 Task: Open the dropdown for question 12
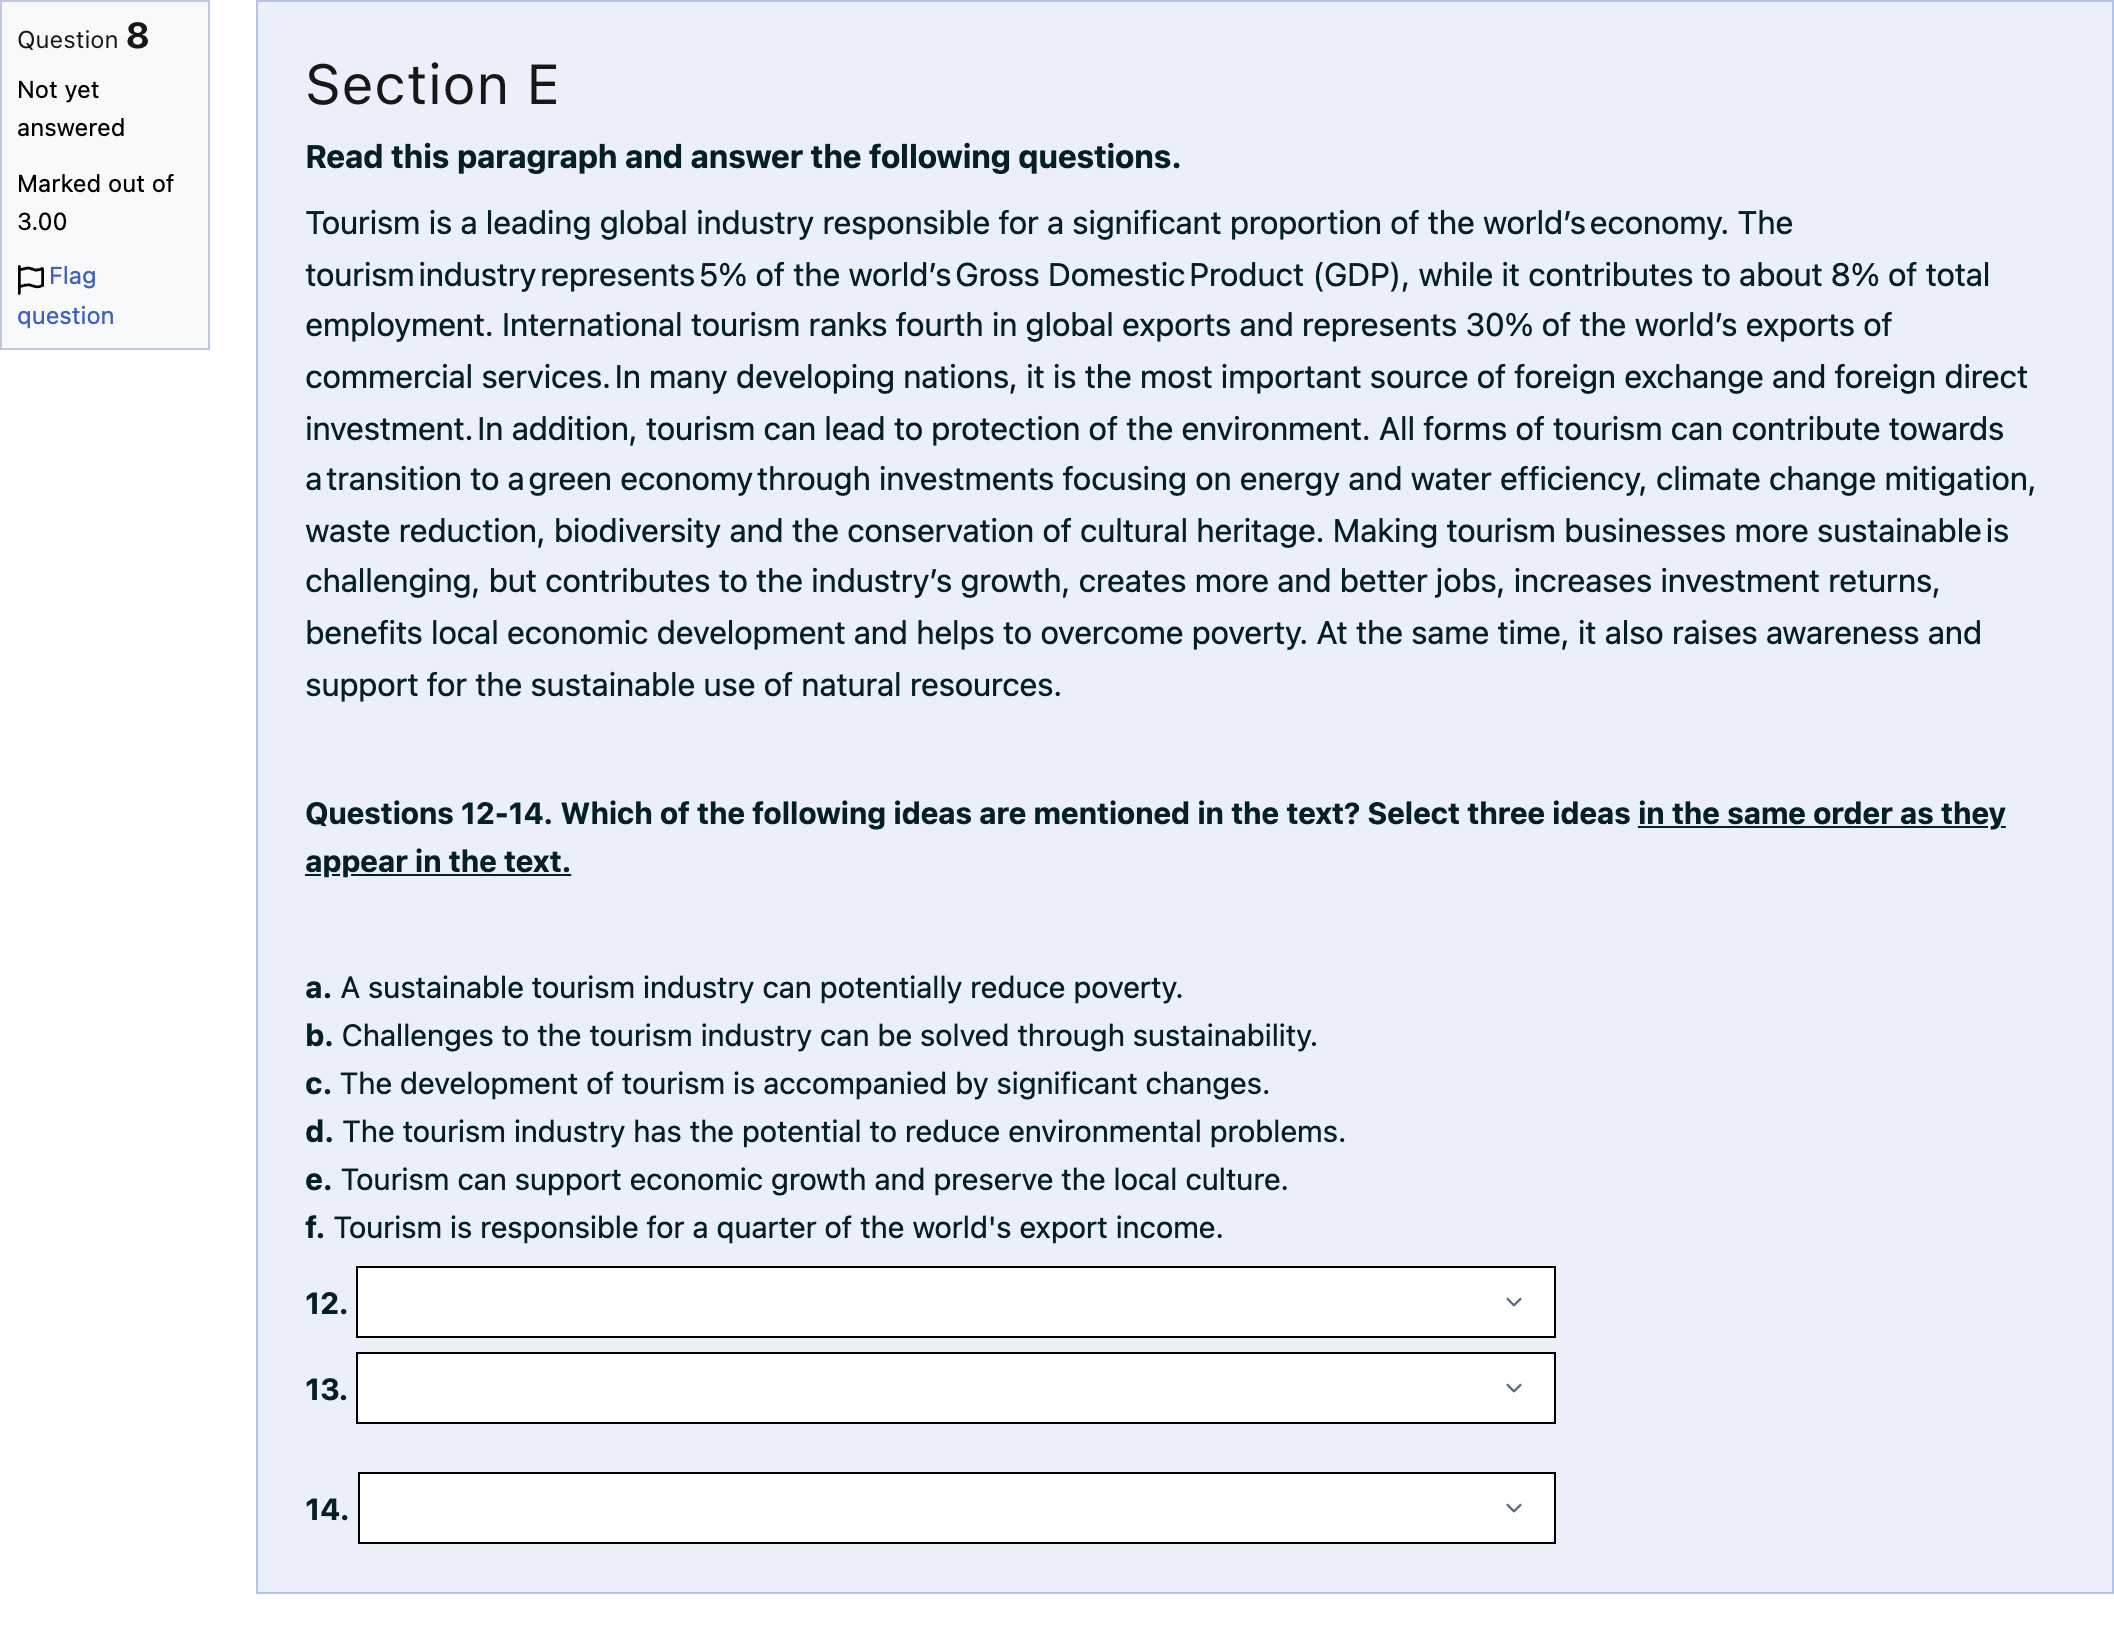tap(955, 1302)
